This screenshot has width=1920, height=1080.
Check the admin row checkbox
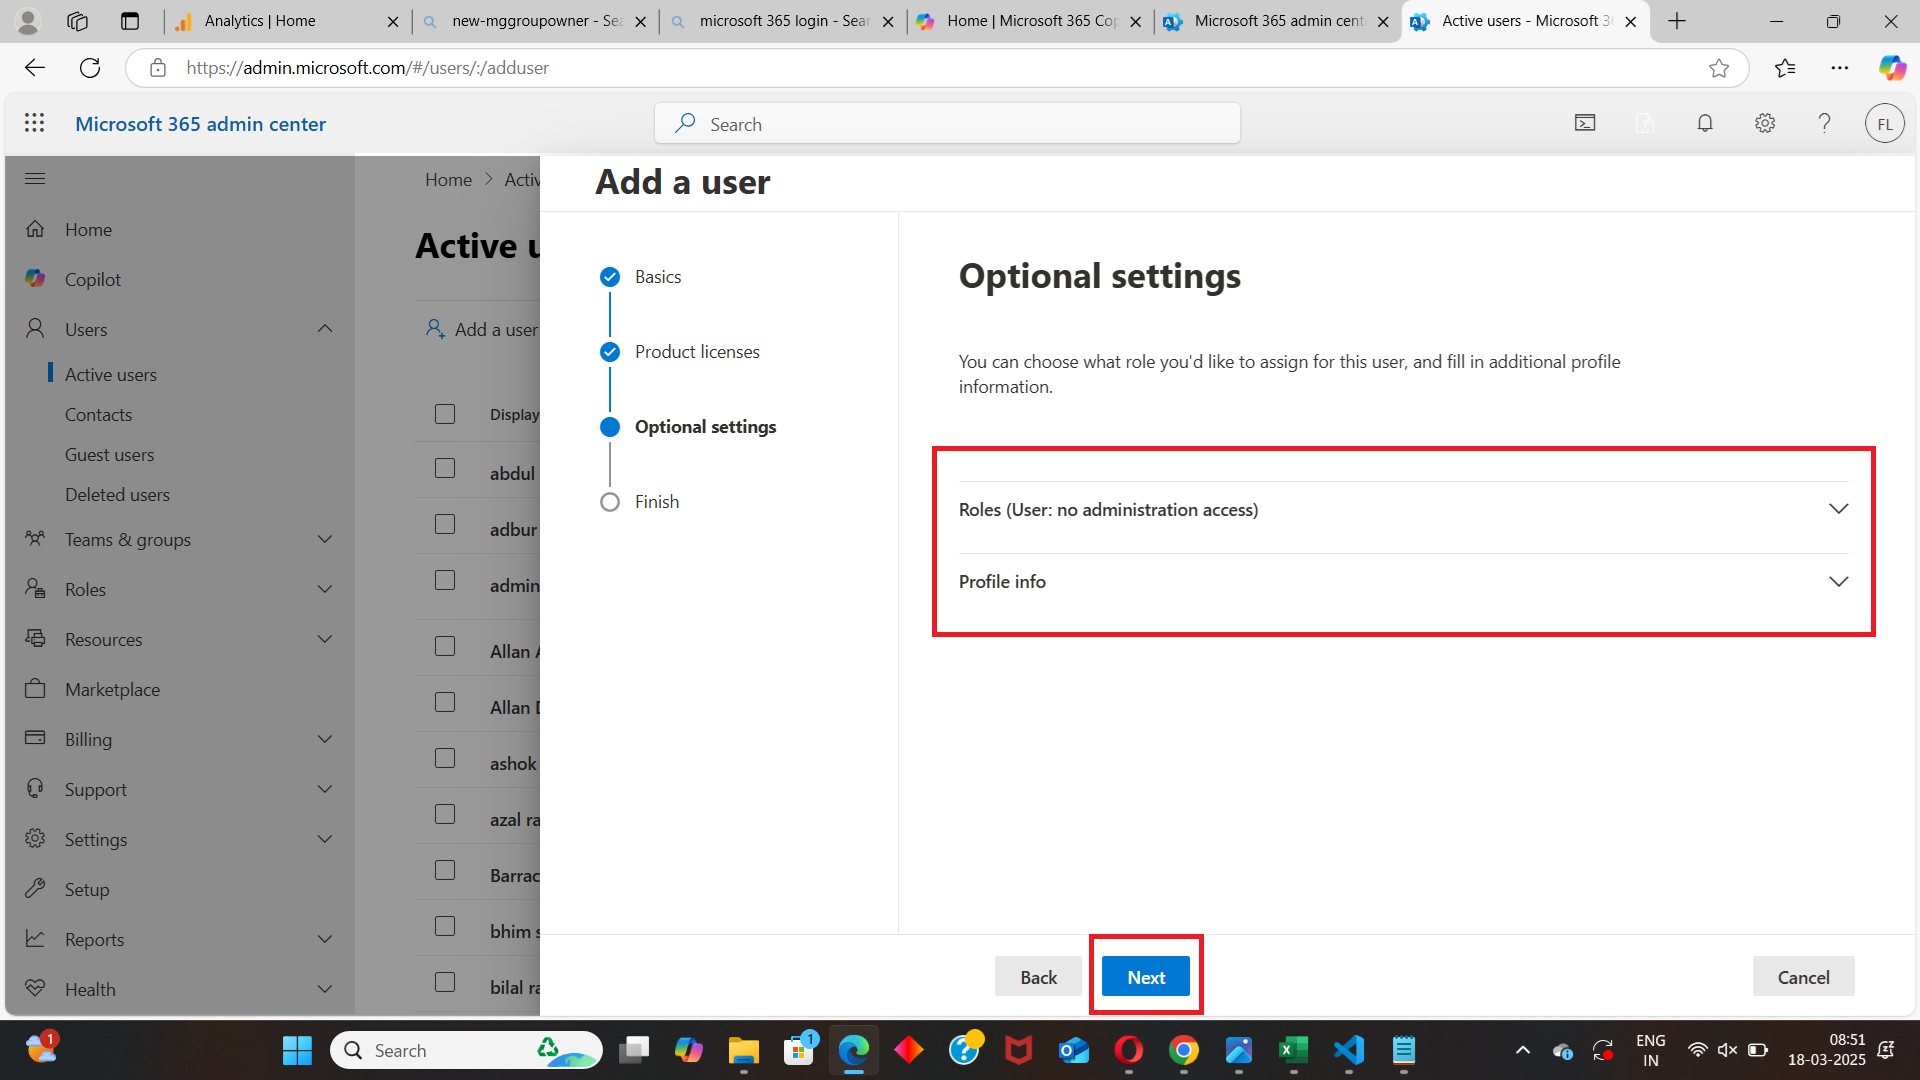pos(445,580)
